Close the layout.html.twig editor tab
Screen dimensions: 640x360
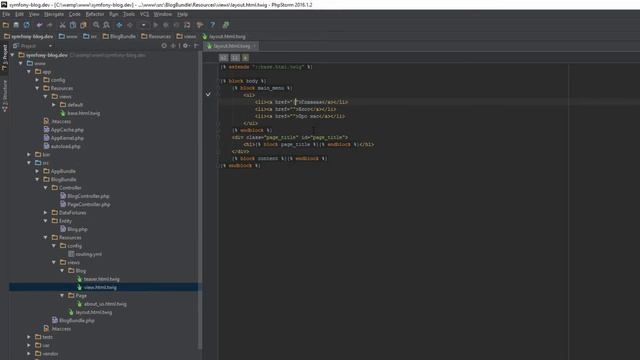pyautogui.click(x=254, y=46)
